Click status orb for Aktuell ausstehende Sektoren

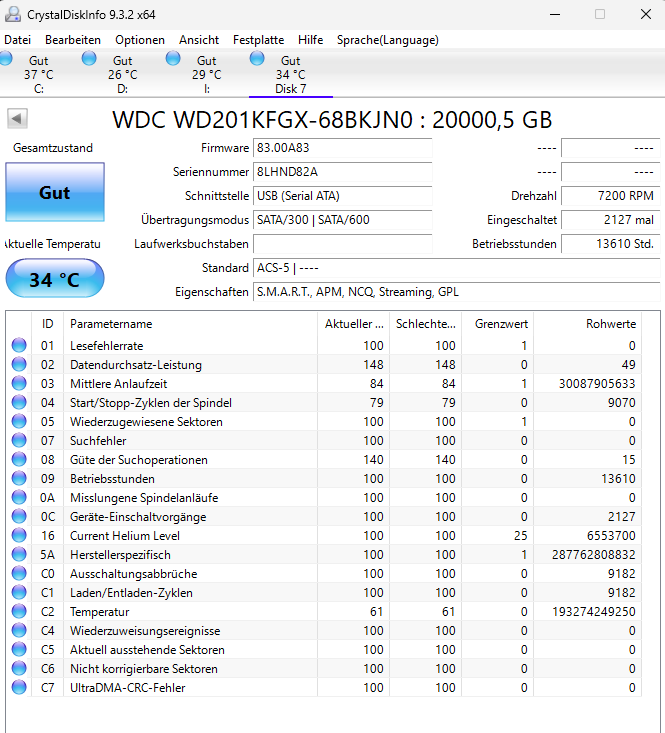[x=19, y=649]
